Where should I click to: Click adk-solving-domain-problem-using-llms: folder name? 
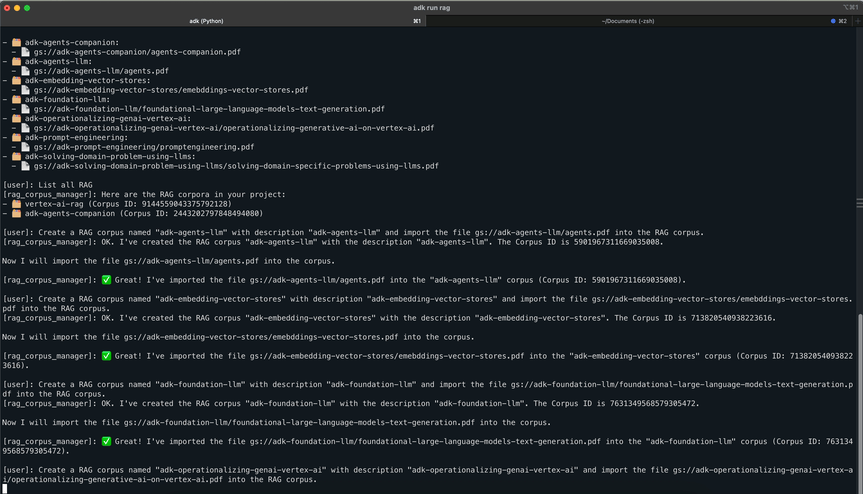point(110,156)
